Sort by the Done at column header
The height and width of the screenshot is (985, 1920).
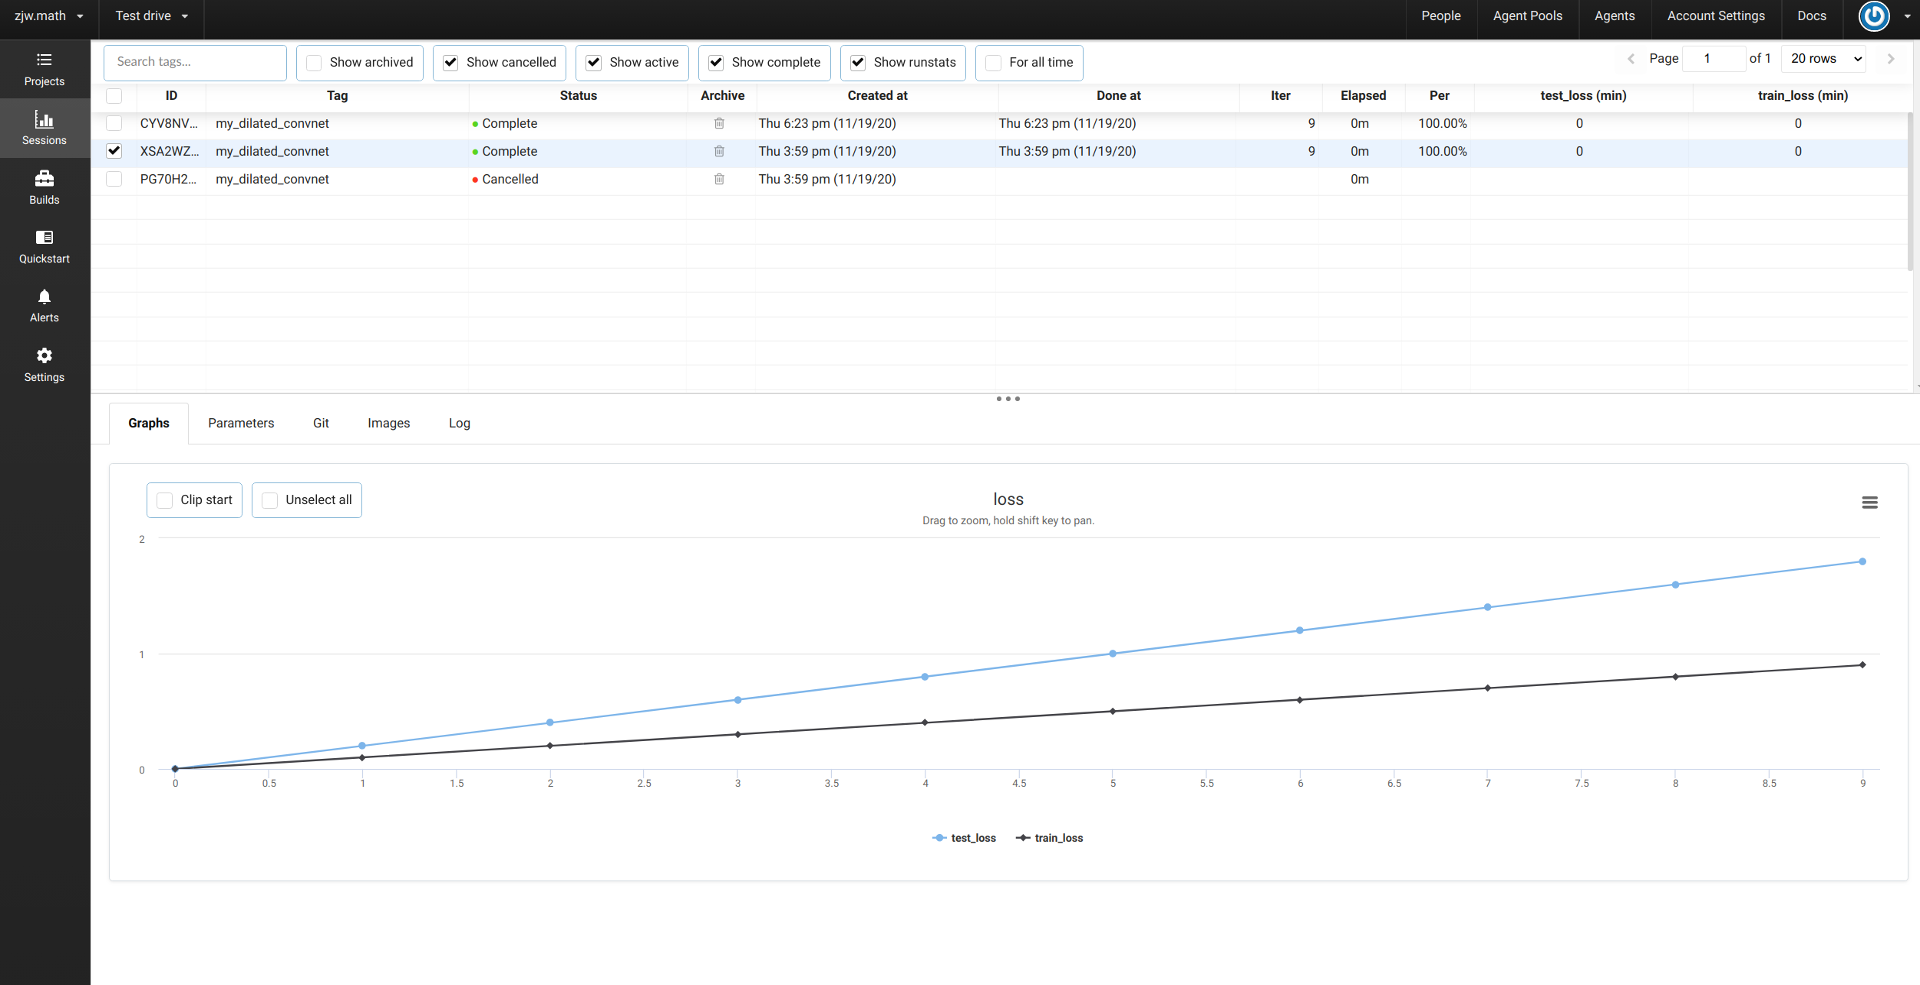tap(1118, 96)
